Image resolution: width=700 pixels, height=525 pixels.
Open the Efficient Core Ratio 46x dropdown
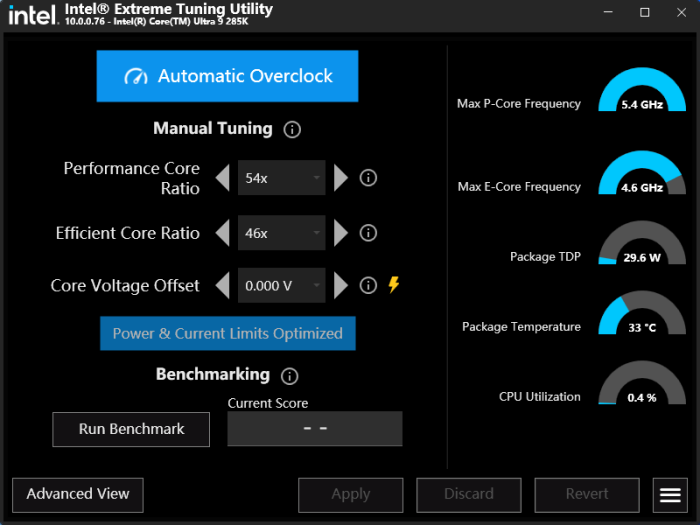(281, 233)
